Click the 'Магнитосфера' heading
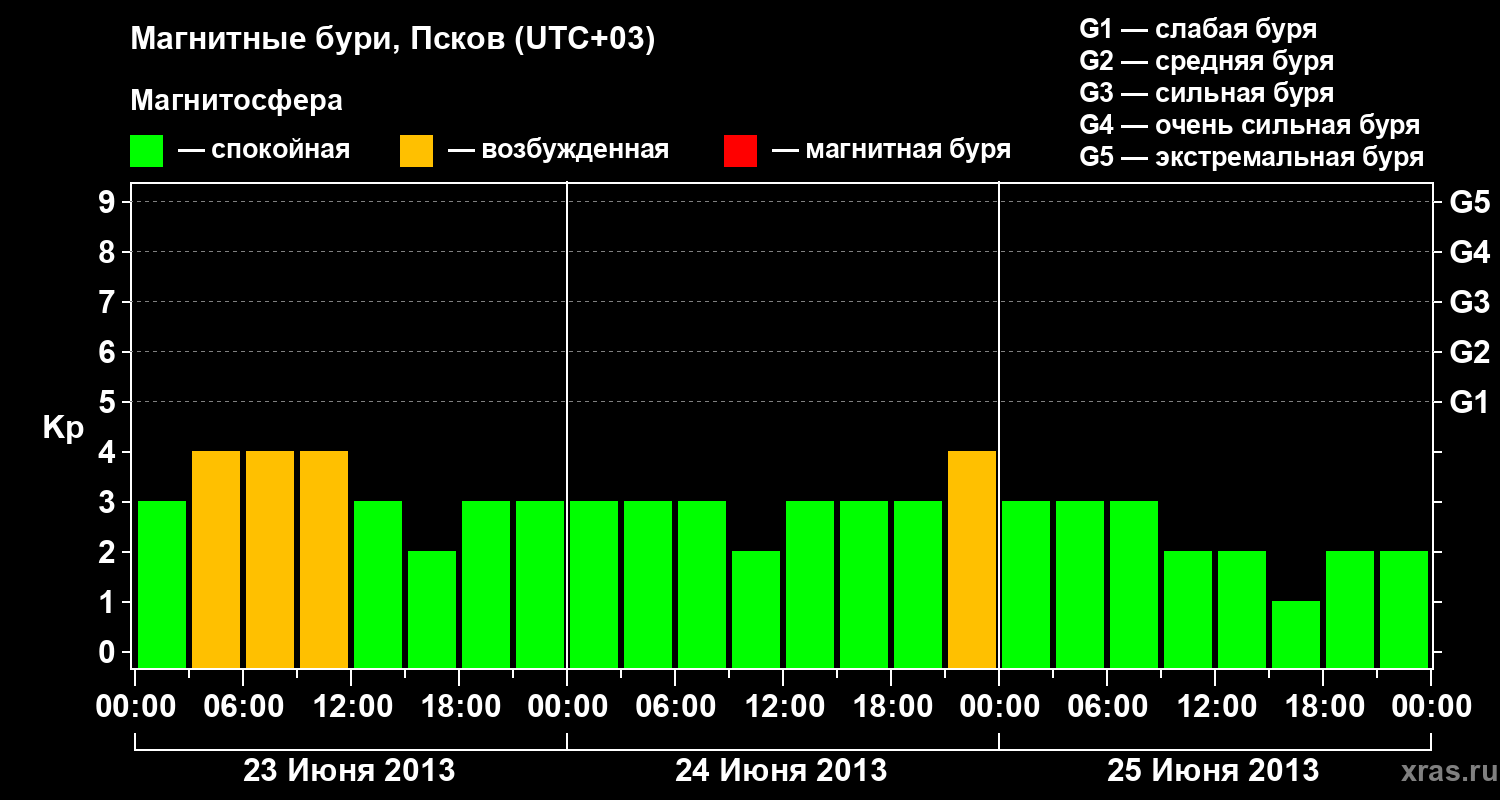 [x=237, y=101]
